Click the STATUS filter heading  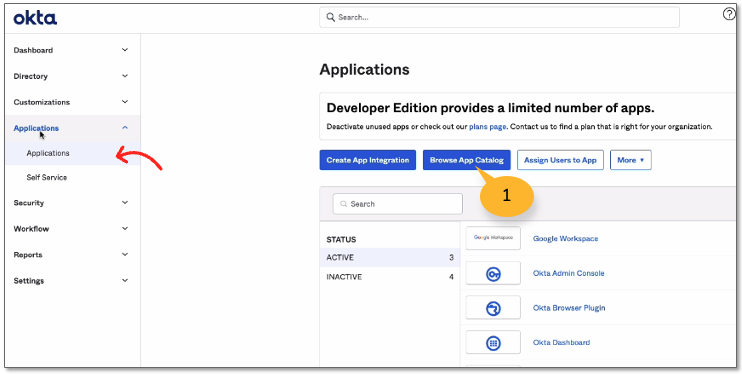tap(341, 240)
